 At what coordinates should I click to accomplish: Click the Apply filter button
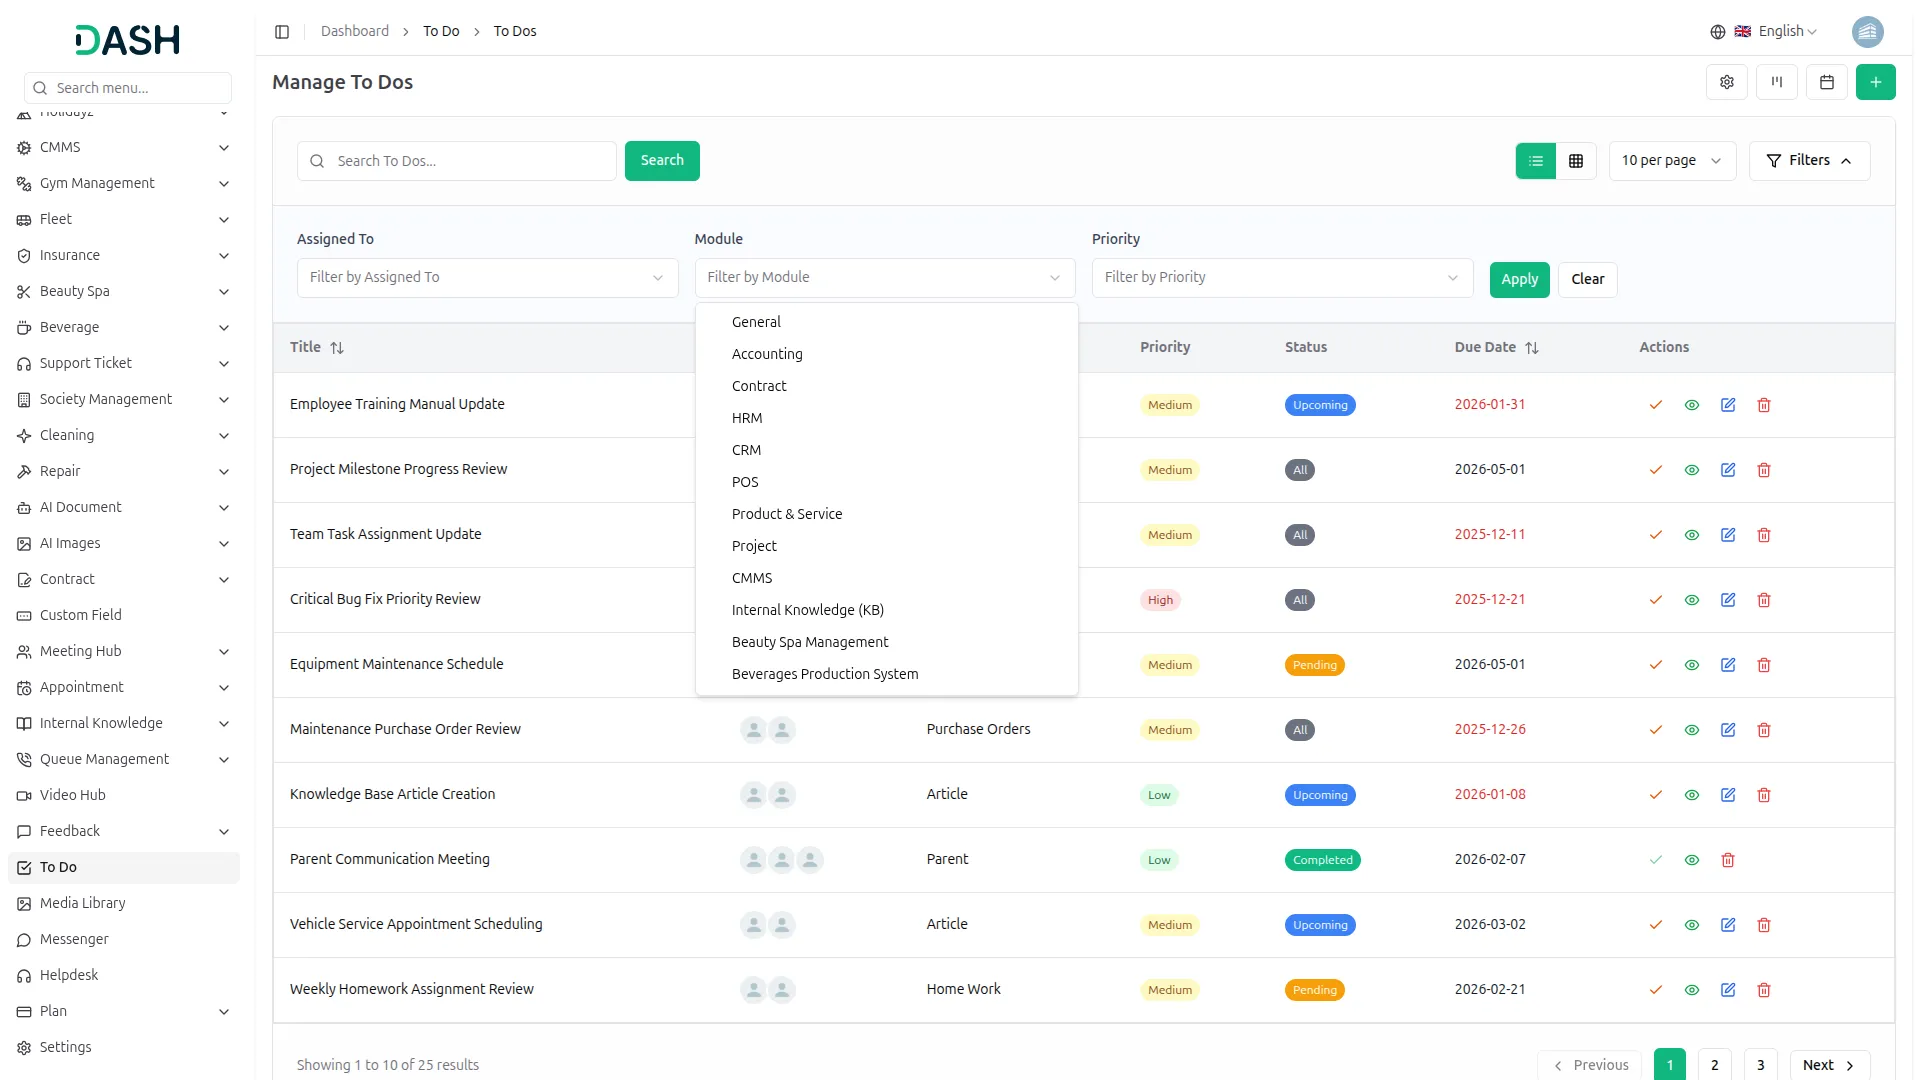[x=1518, y=280]
